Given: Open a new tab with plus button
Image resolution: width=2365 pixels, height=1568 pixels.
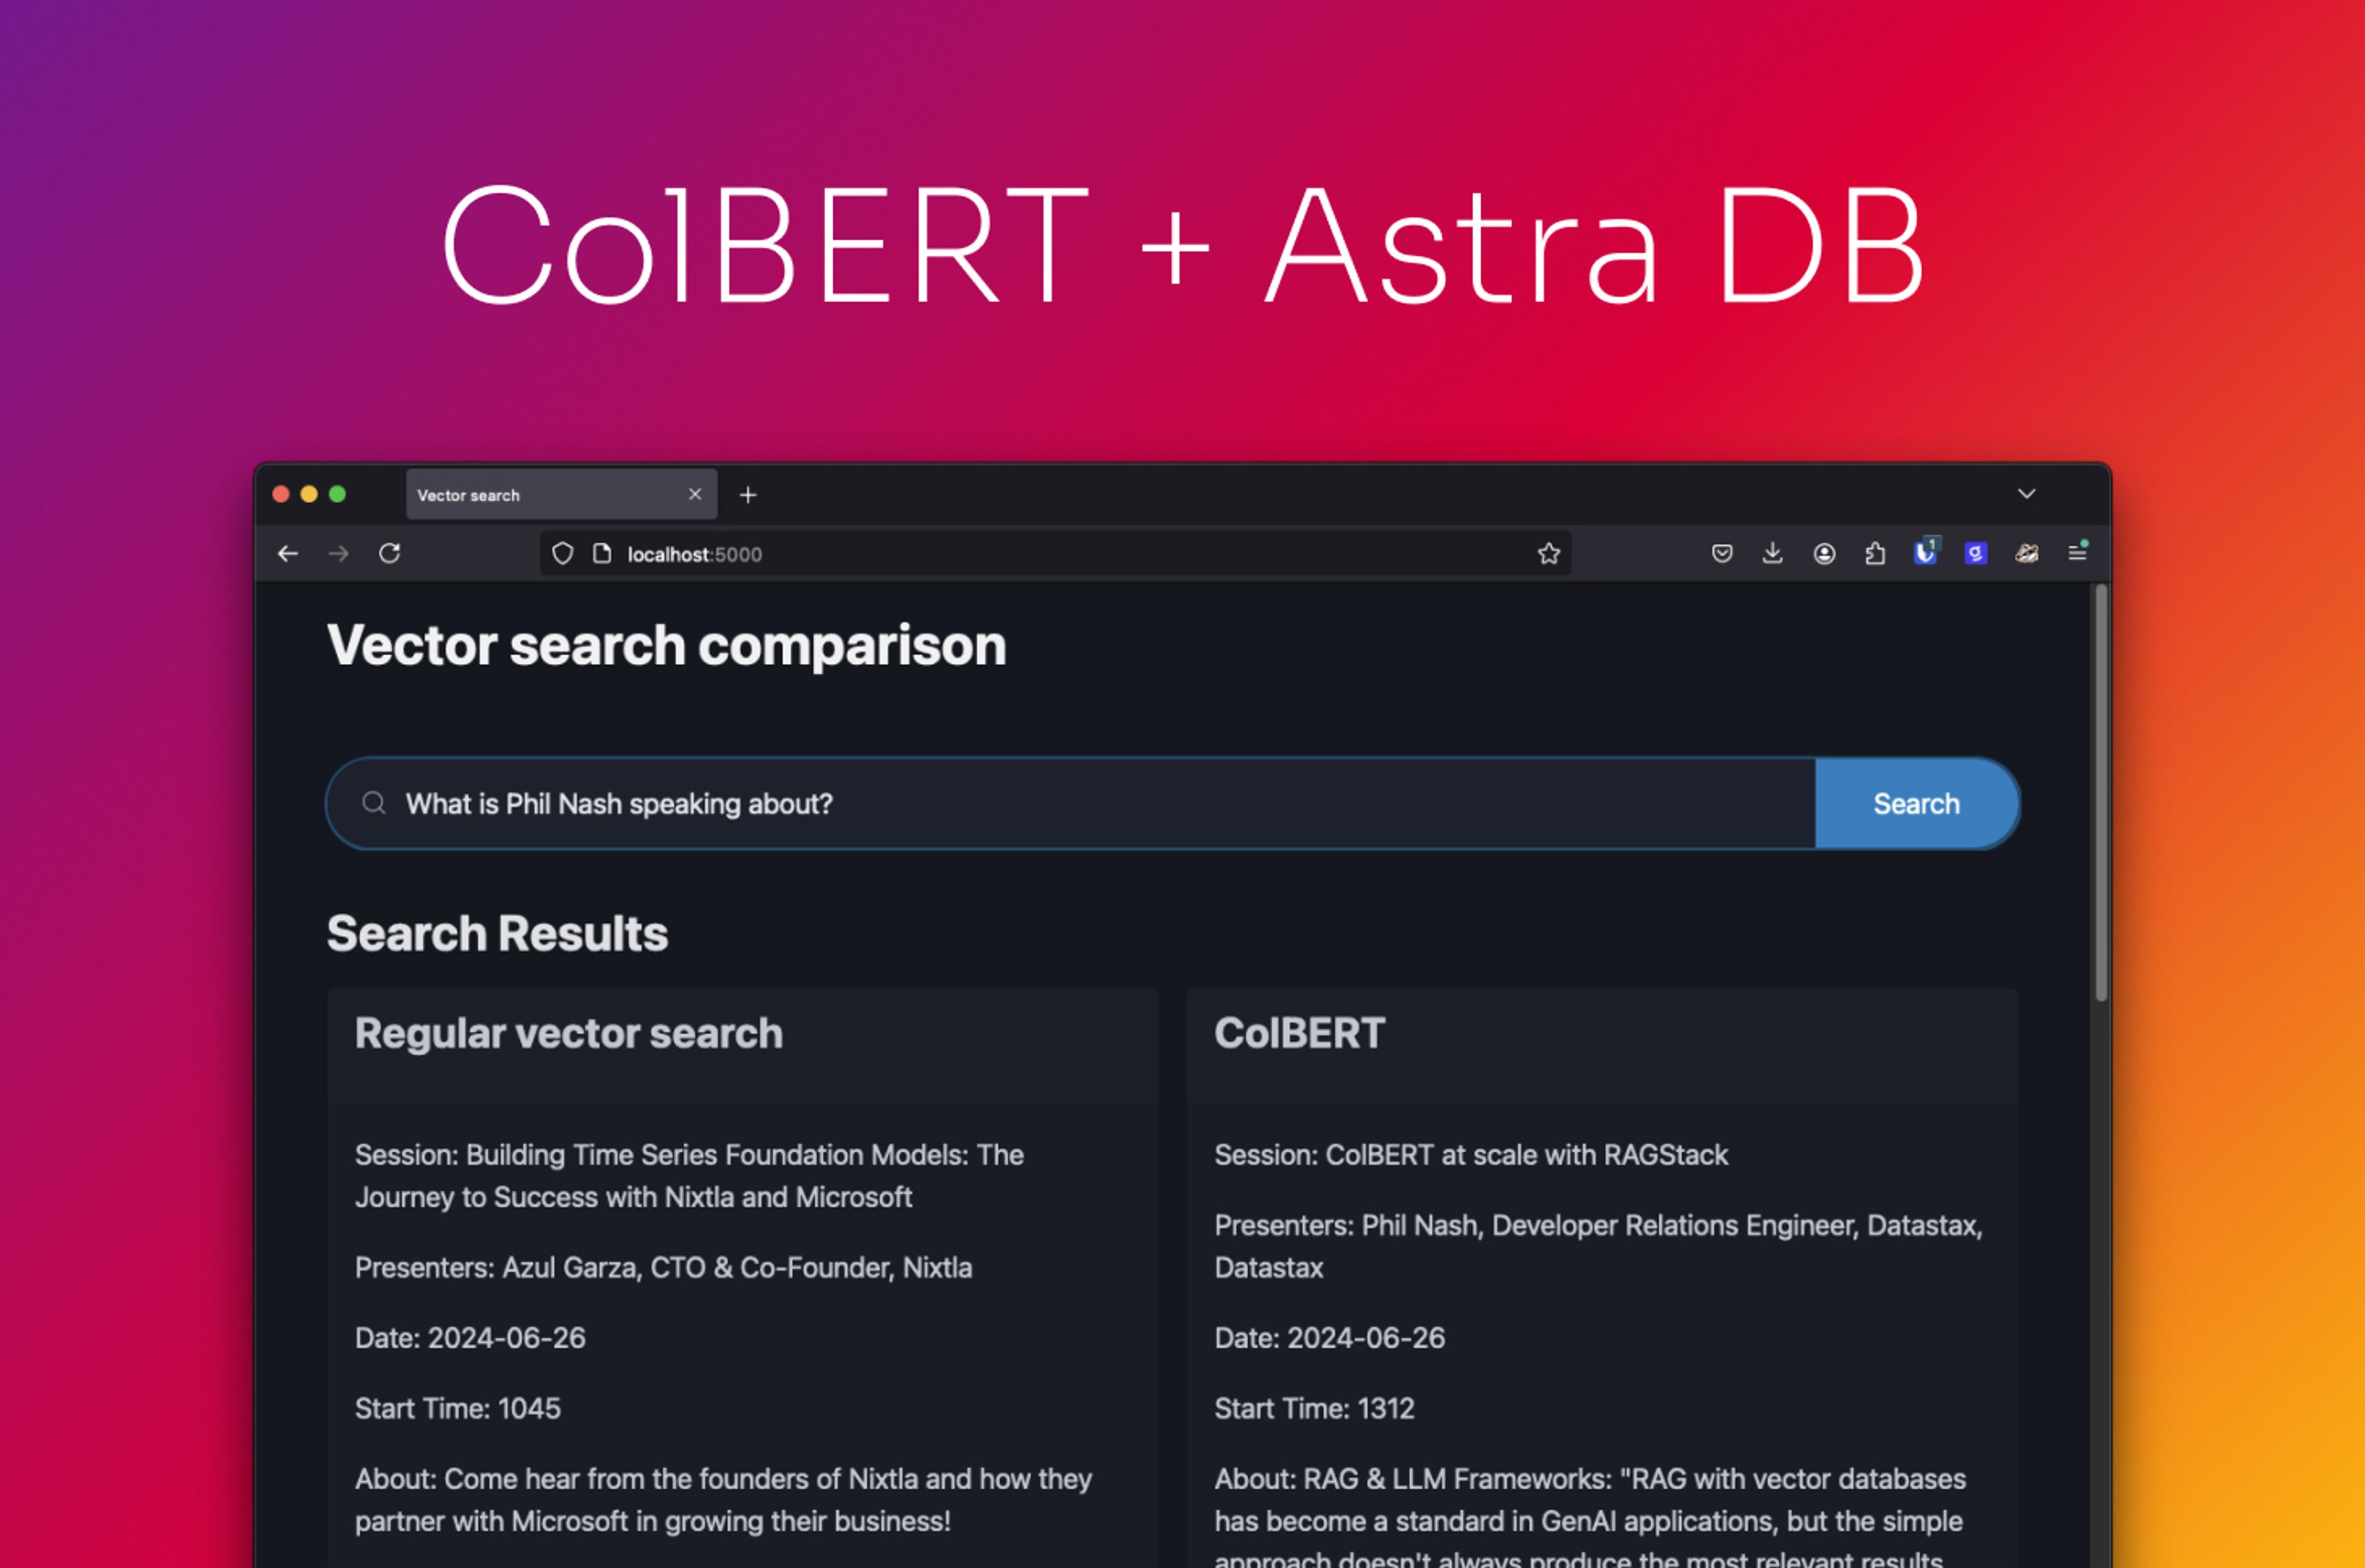Looking at the screenshot, I should pos(748,495).
